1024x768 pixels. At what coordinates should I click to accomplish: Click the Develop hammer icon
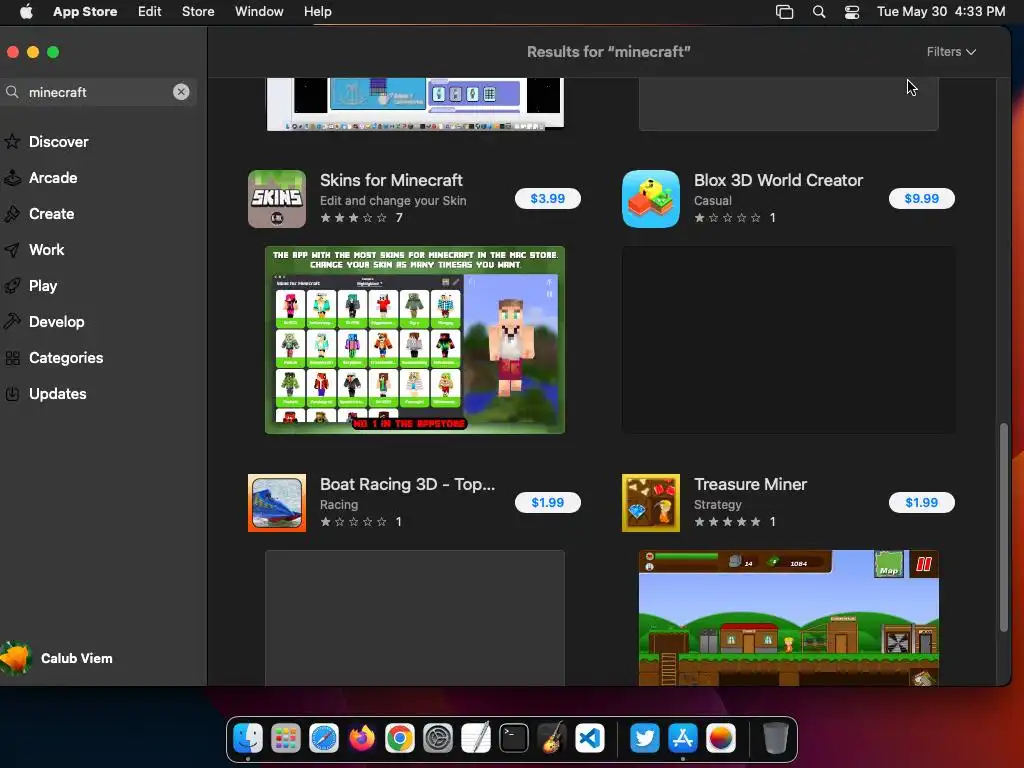[12, 322]
